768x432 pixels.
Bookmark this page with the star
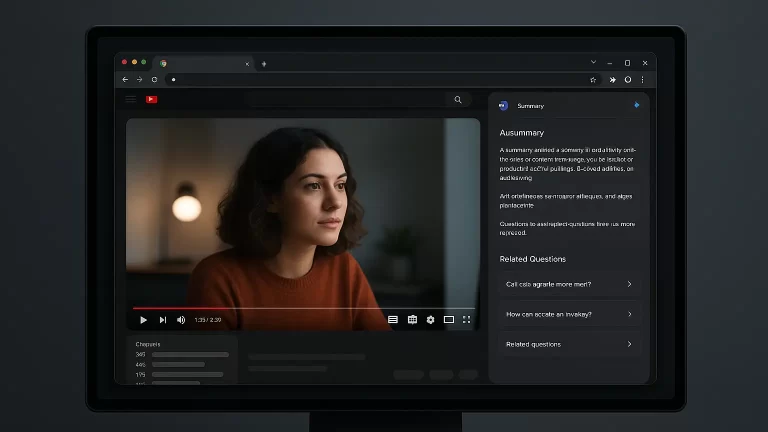pyautogui.click(x=593, y=79)
